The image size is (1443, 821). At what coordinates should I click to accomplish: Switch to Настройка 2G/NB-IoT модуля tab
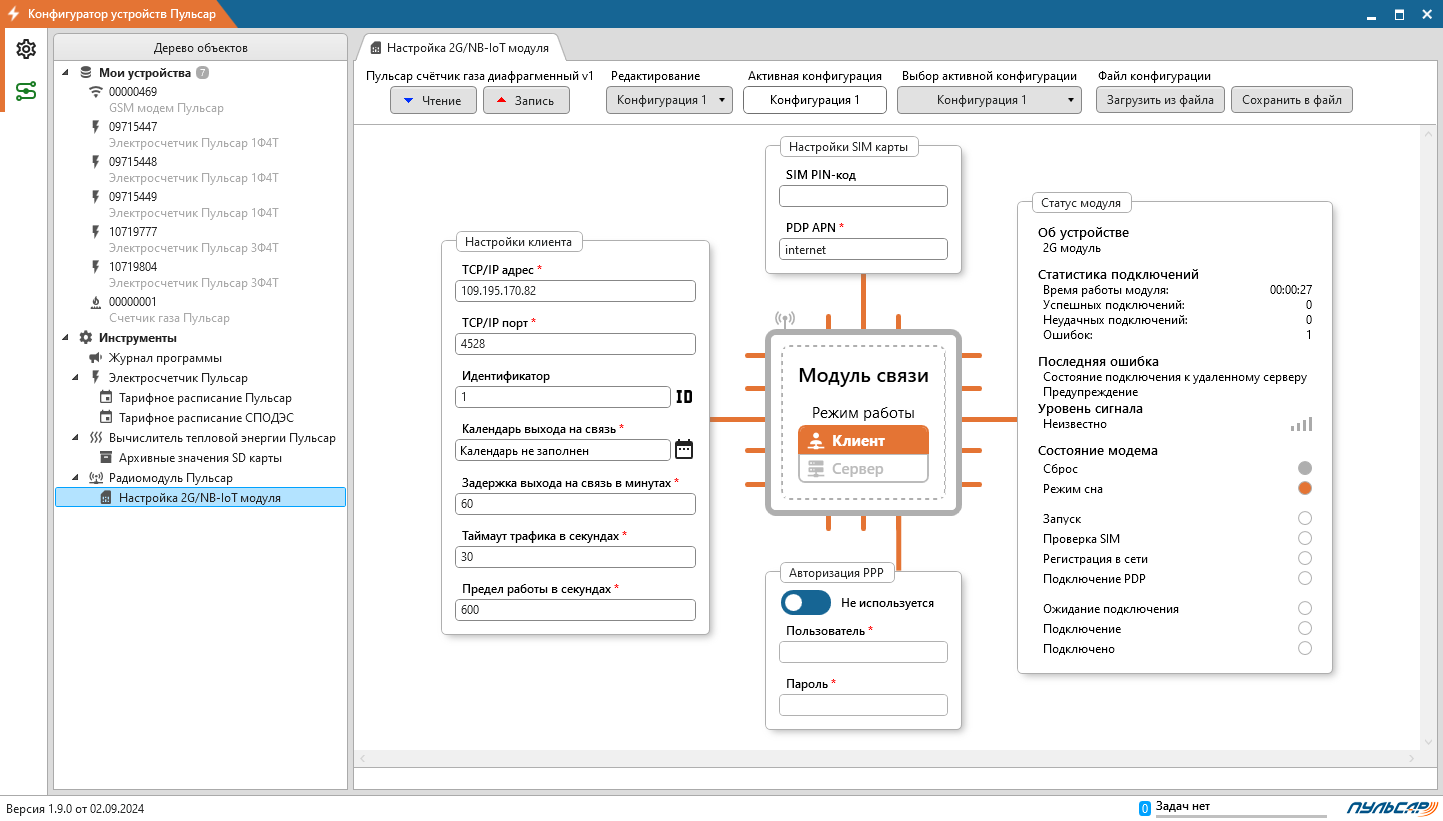459,47
